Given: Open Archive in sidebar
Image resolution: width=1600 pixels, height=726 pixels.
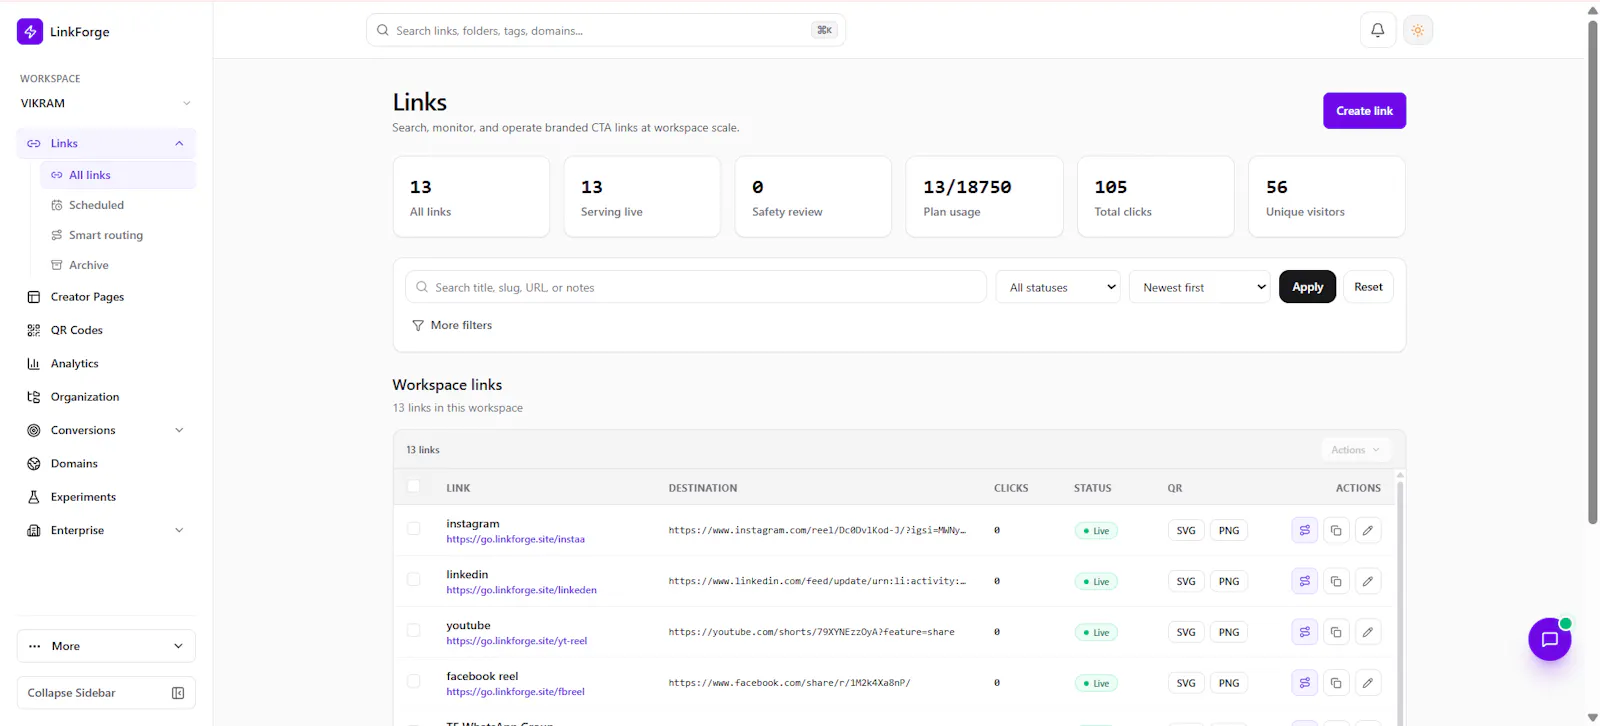Looking at the screenshot, I should tap(118, 265).
